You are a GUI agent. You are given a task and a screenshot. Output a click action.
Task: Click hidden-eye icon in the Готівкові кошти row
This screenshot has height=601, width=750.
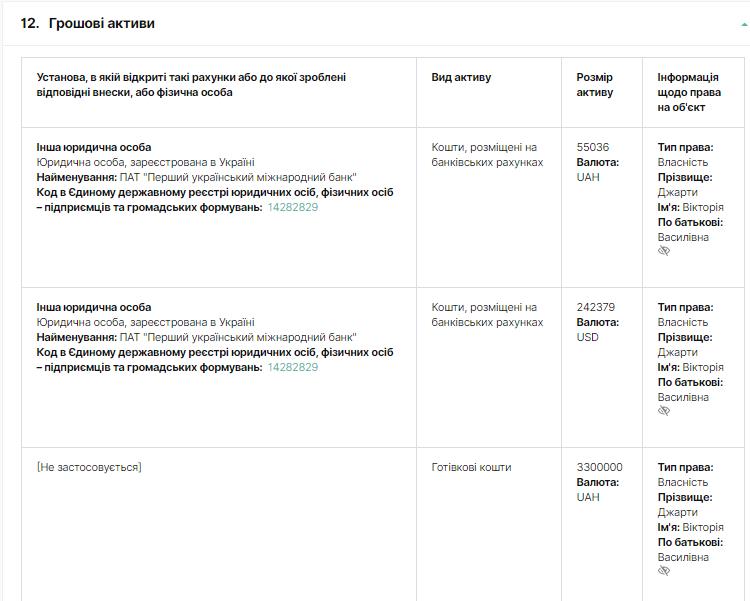[x=664, y=571]
